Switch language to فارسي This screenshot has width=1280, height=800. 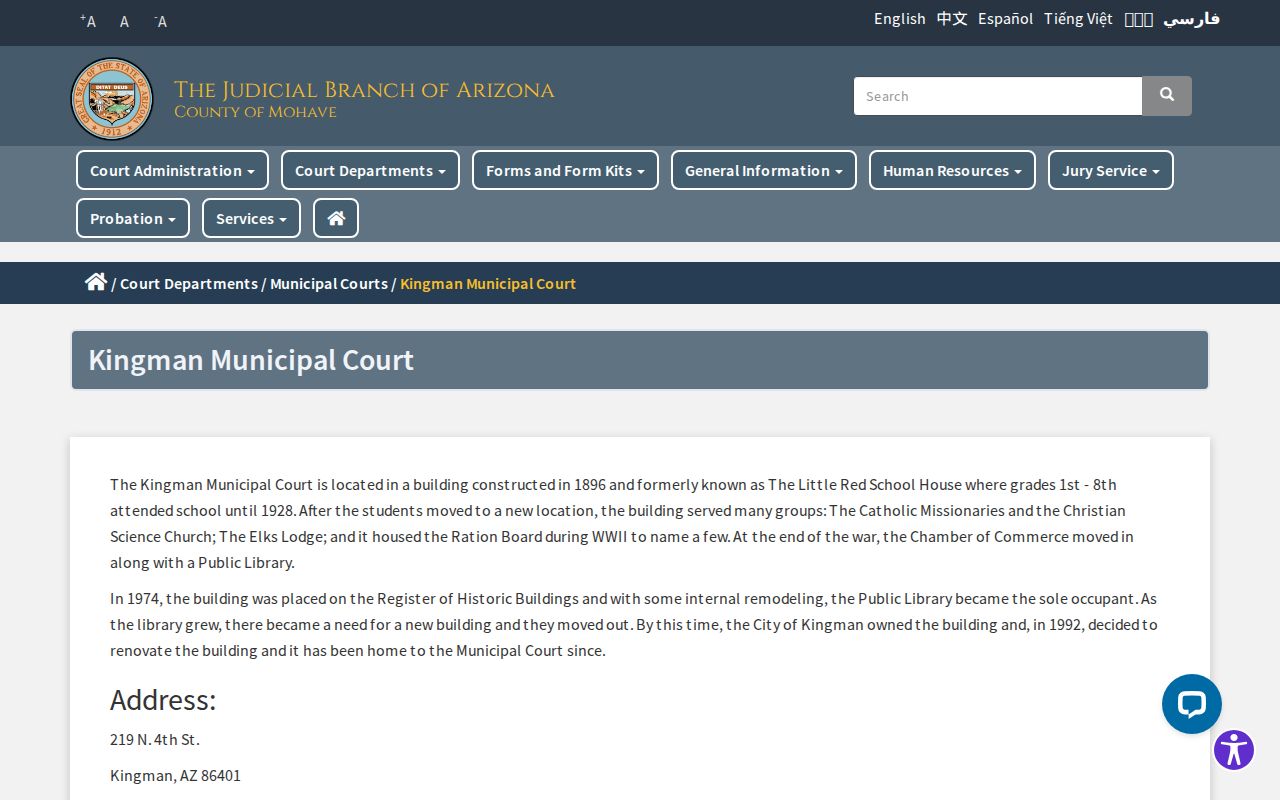[x=1191, y=19]
